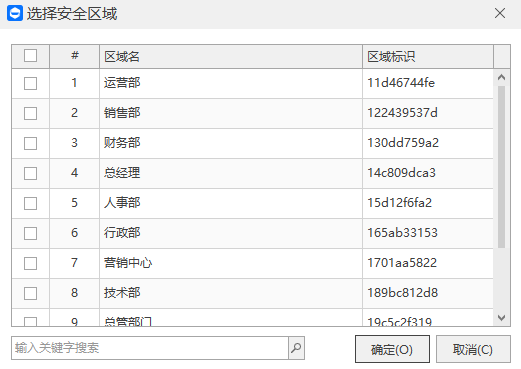The width and height of the screenshot is (521, 369).
Task: Toggle the select-all checkbox in header
Action: pyautogui.click(x=30, y=56)
